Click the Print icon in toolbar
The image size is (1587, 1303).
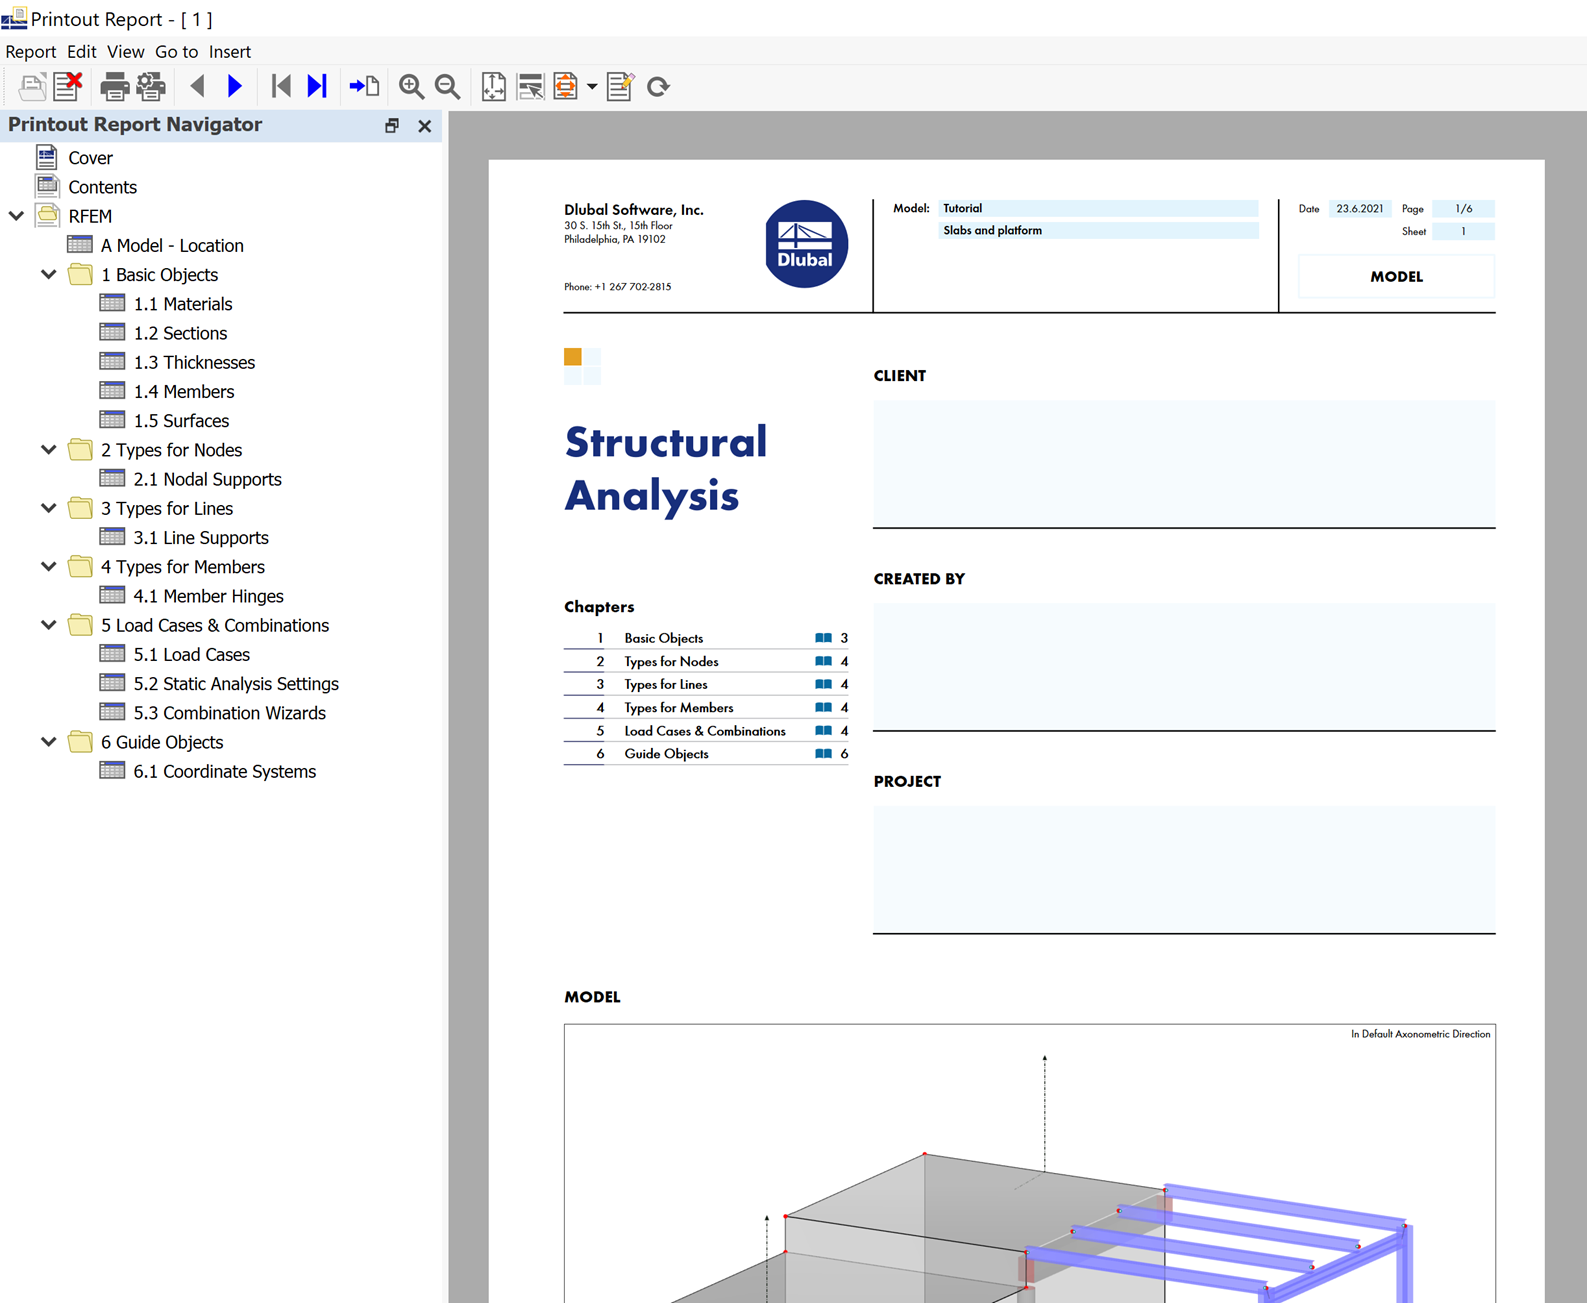click(114, 87)
